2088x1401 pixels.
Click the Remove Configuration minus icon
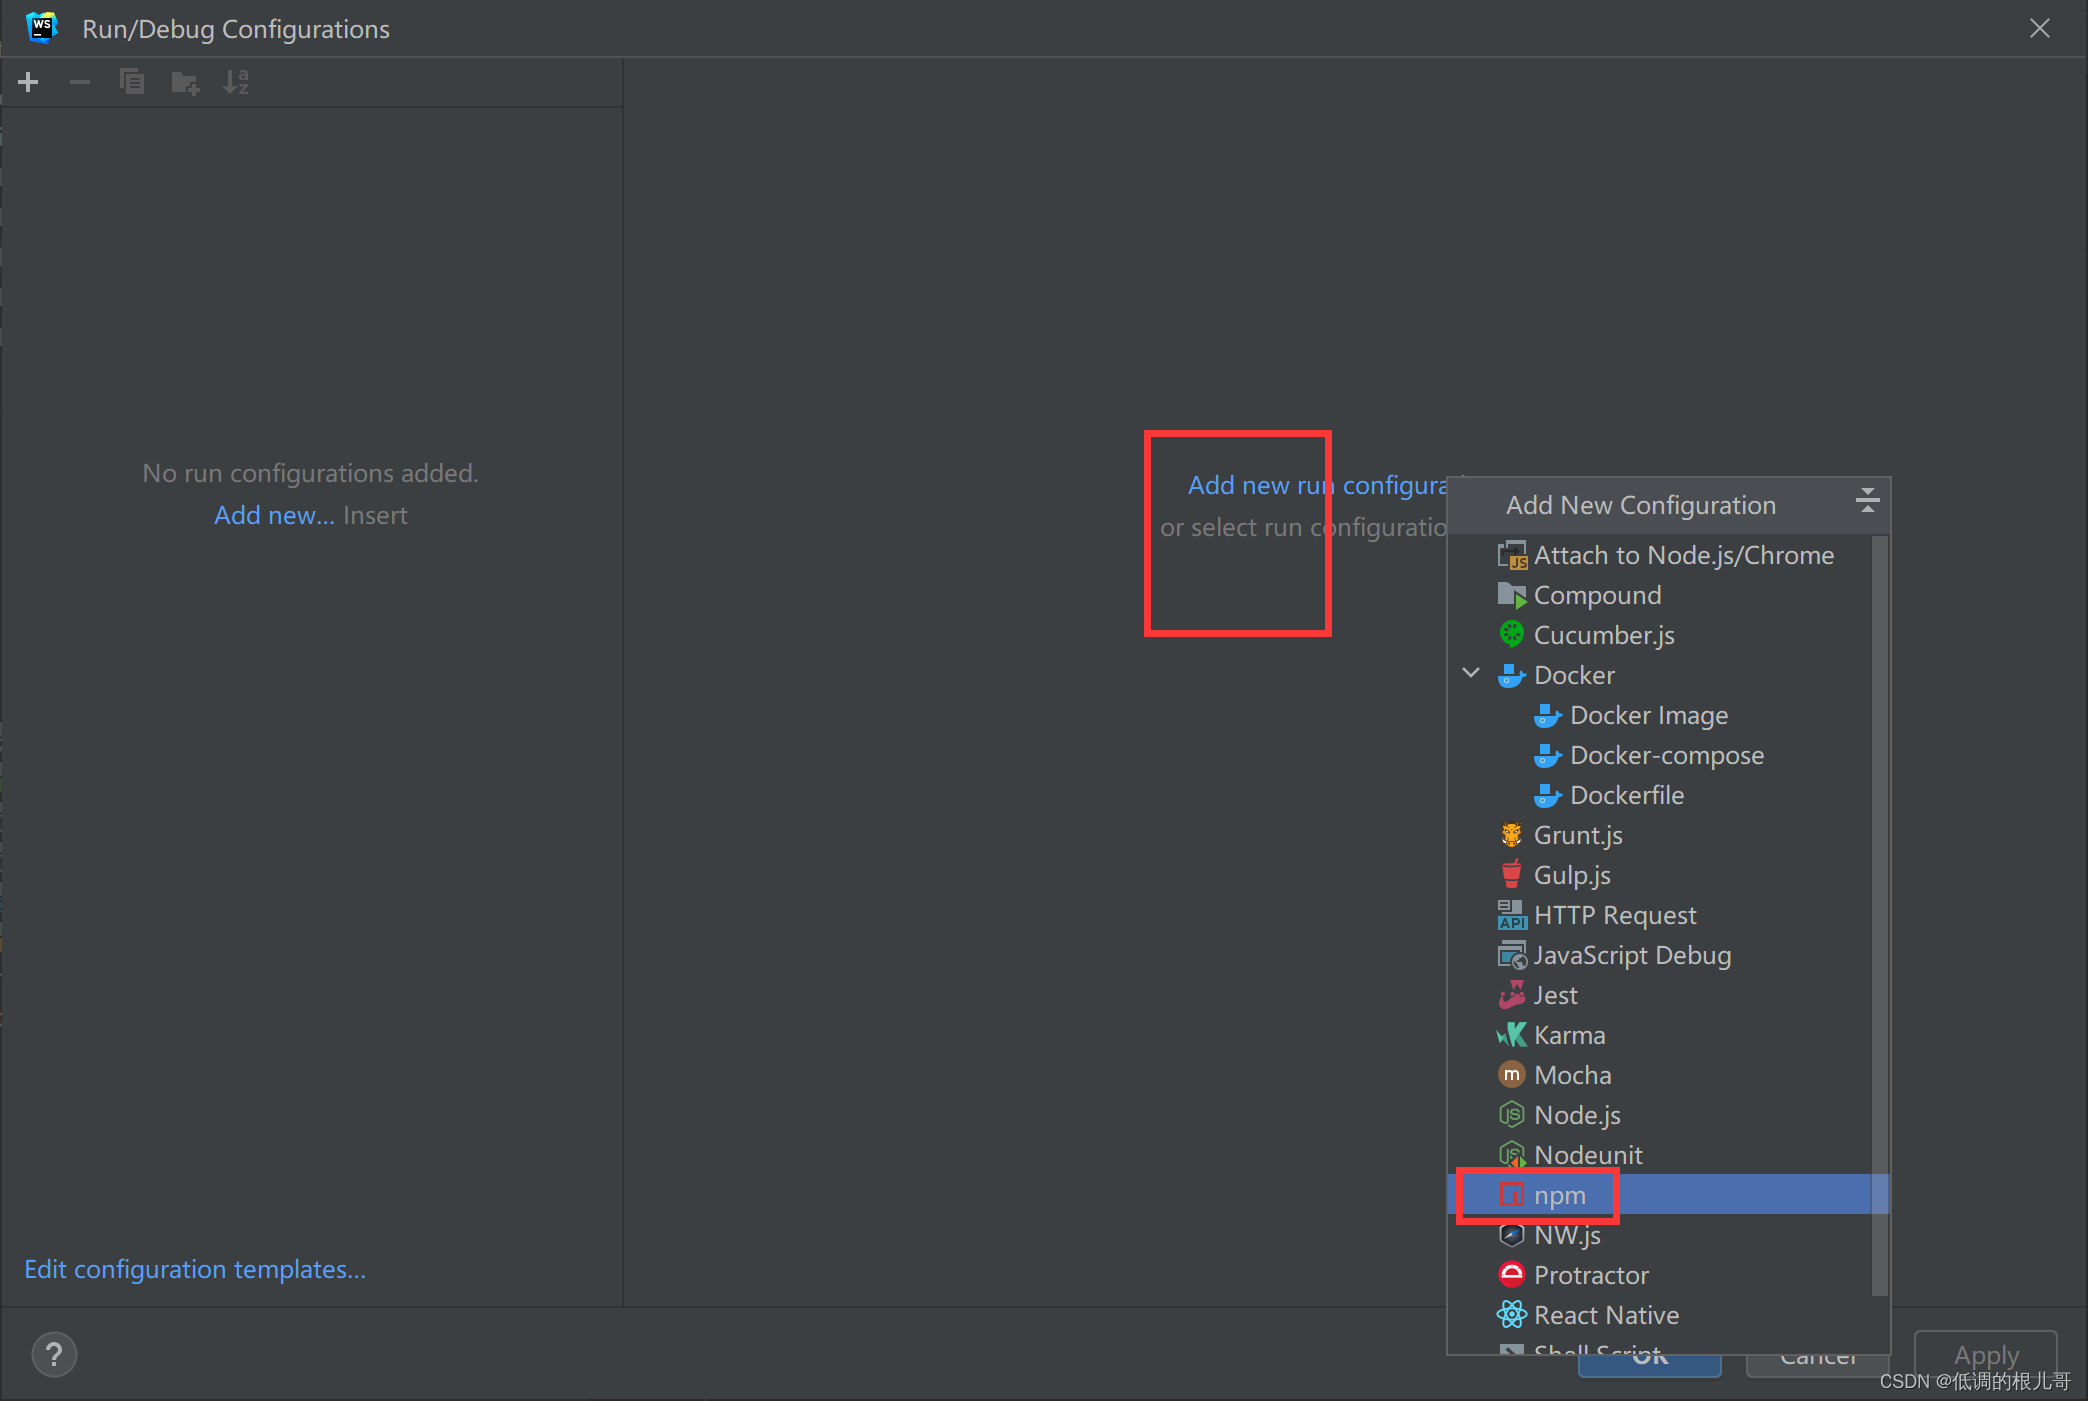click(x=80, y=82)
